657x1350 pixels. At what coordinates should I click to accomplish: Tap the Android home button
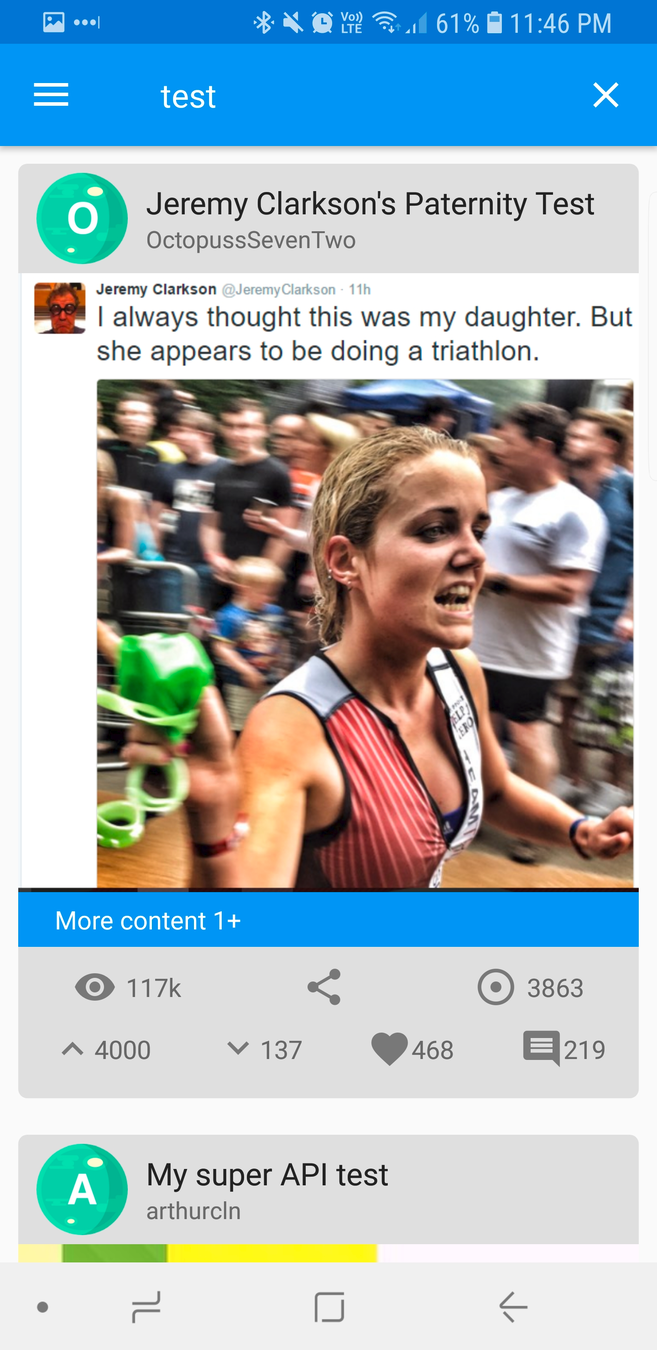click(x=329, y=1307)
